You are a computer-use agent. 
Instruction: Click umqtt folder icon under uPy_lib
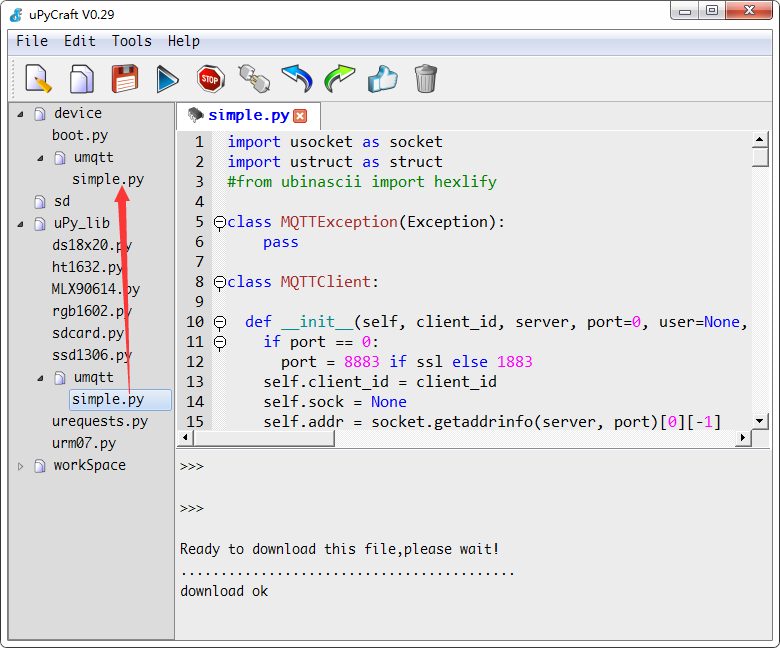(x=60, y=378)
